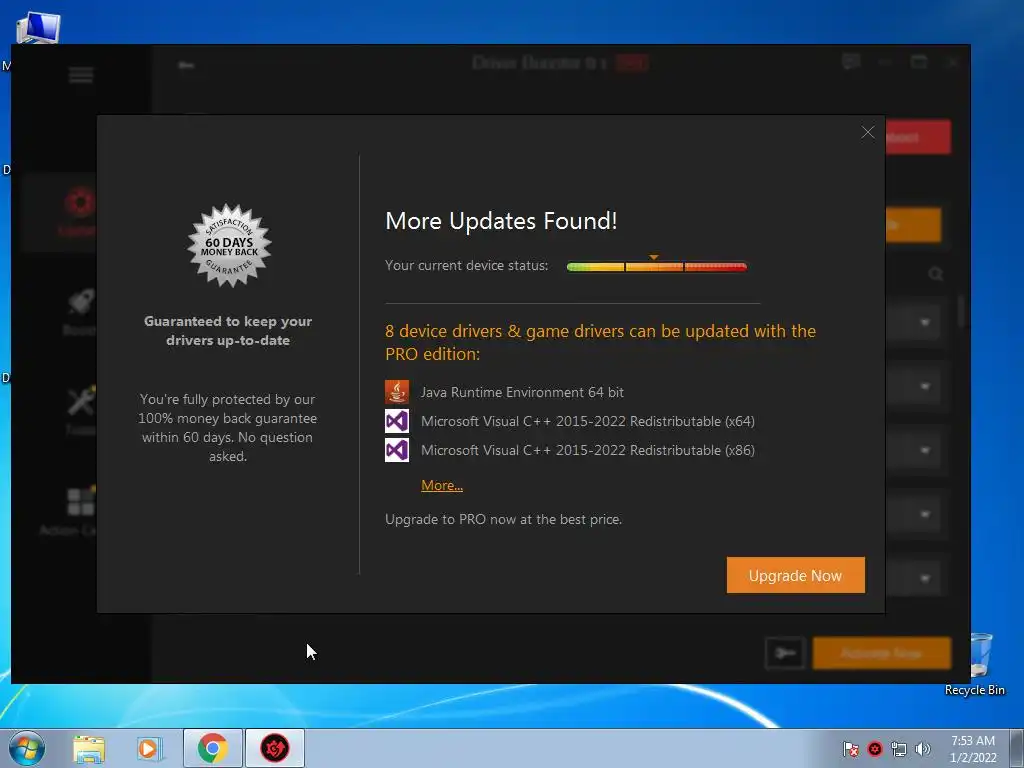This screenshot has height=768, width=1024.
Task: Select Microsoft Visual C++ 2015-2022 Redistributable (x86) text
Action: tap(588, 450)
